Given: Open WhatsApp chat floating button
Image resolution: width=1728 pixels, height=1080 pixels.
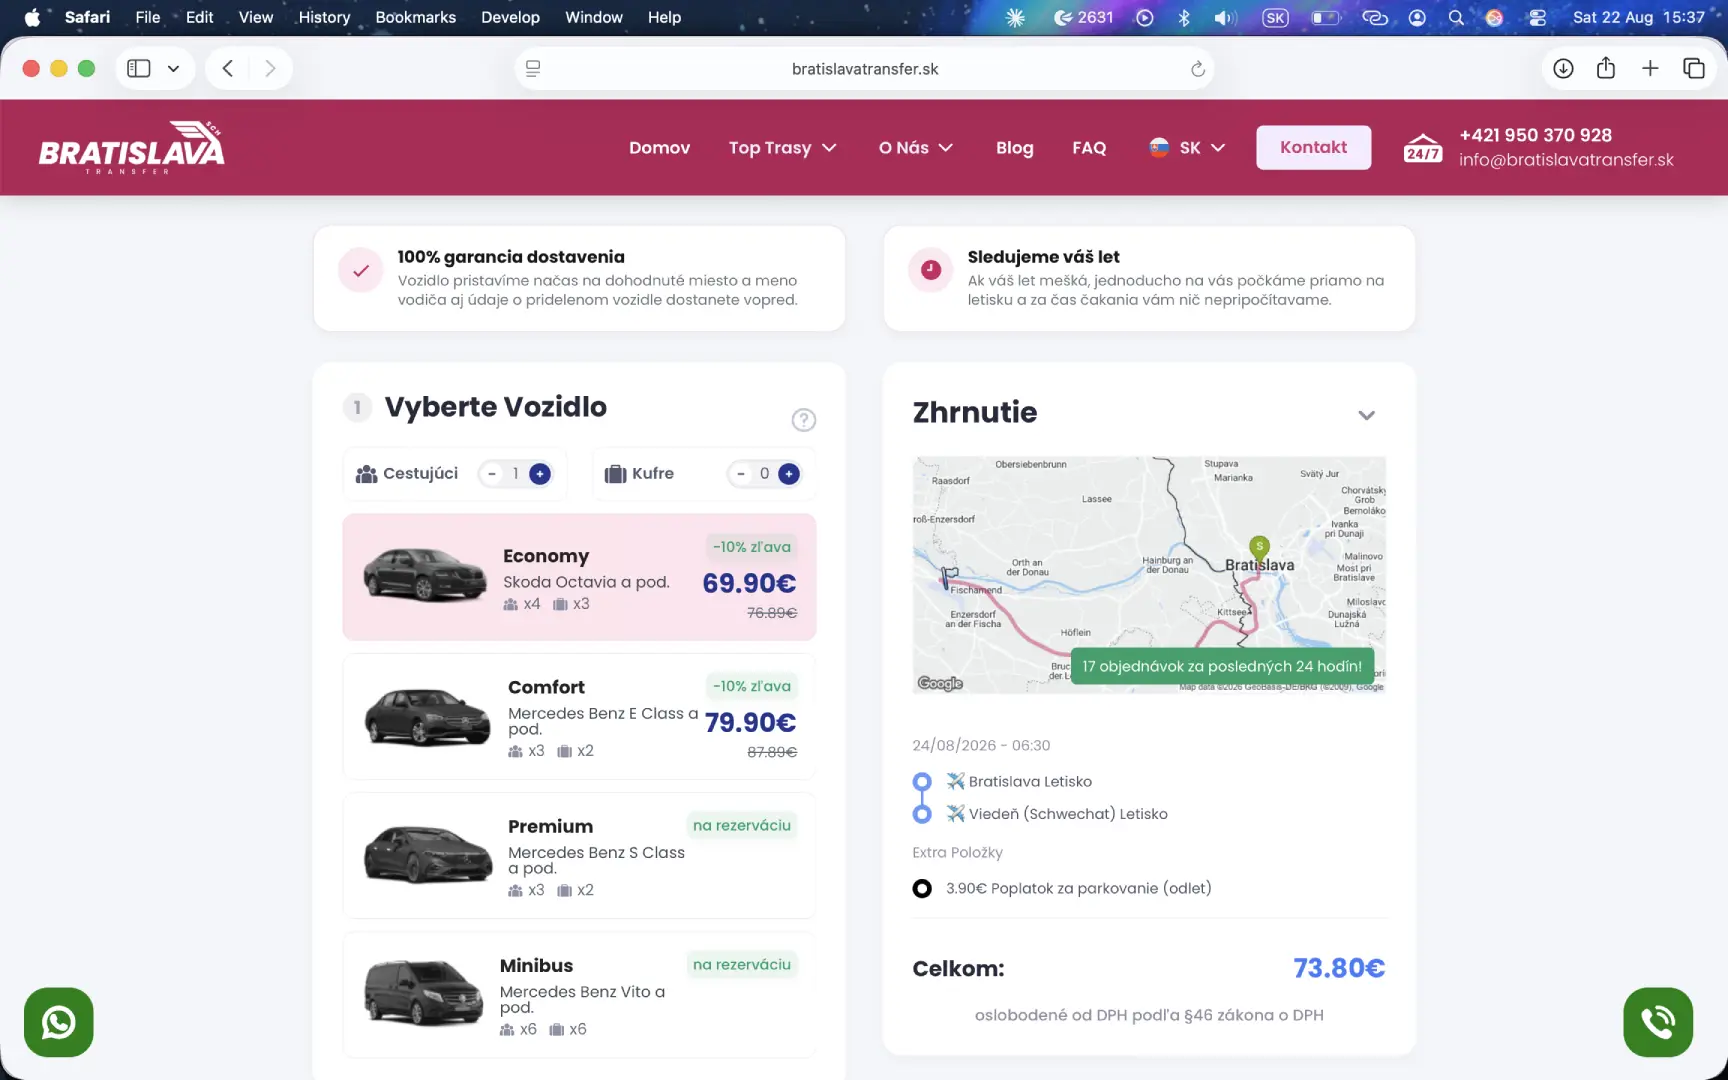Looking at the screenshot, I should coord(59,1022).
